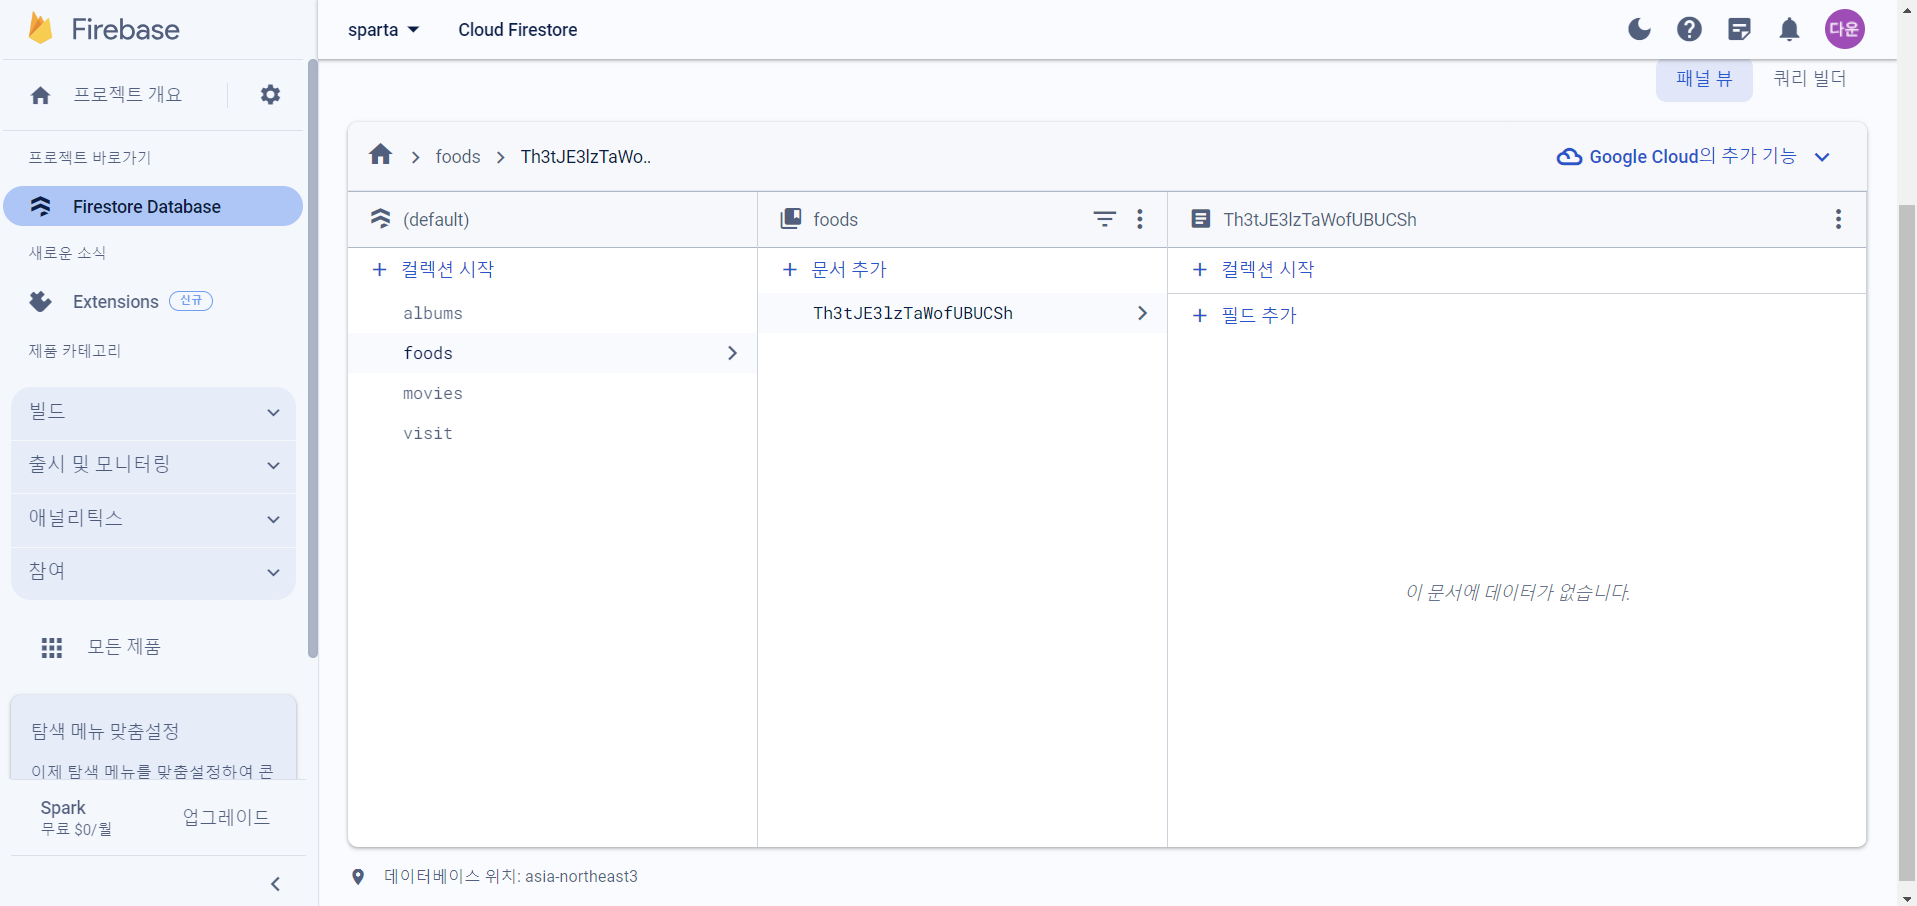Click the 업그레이드 button

[x=226, y=817]
